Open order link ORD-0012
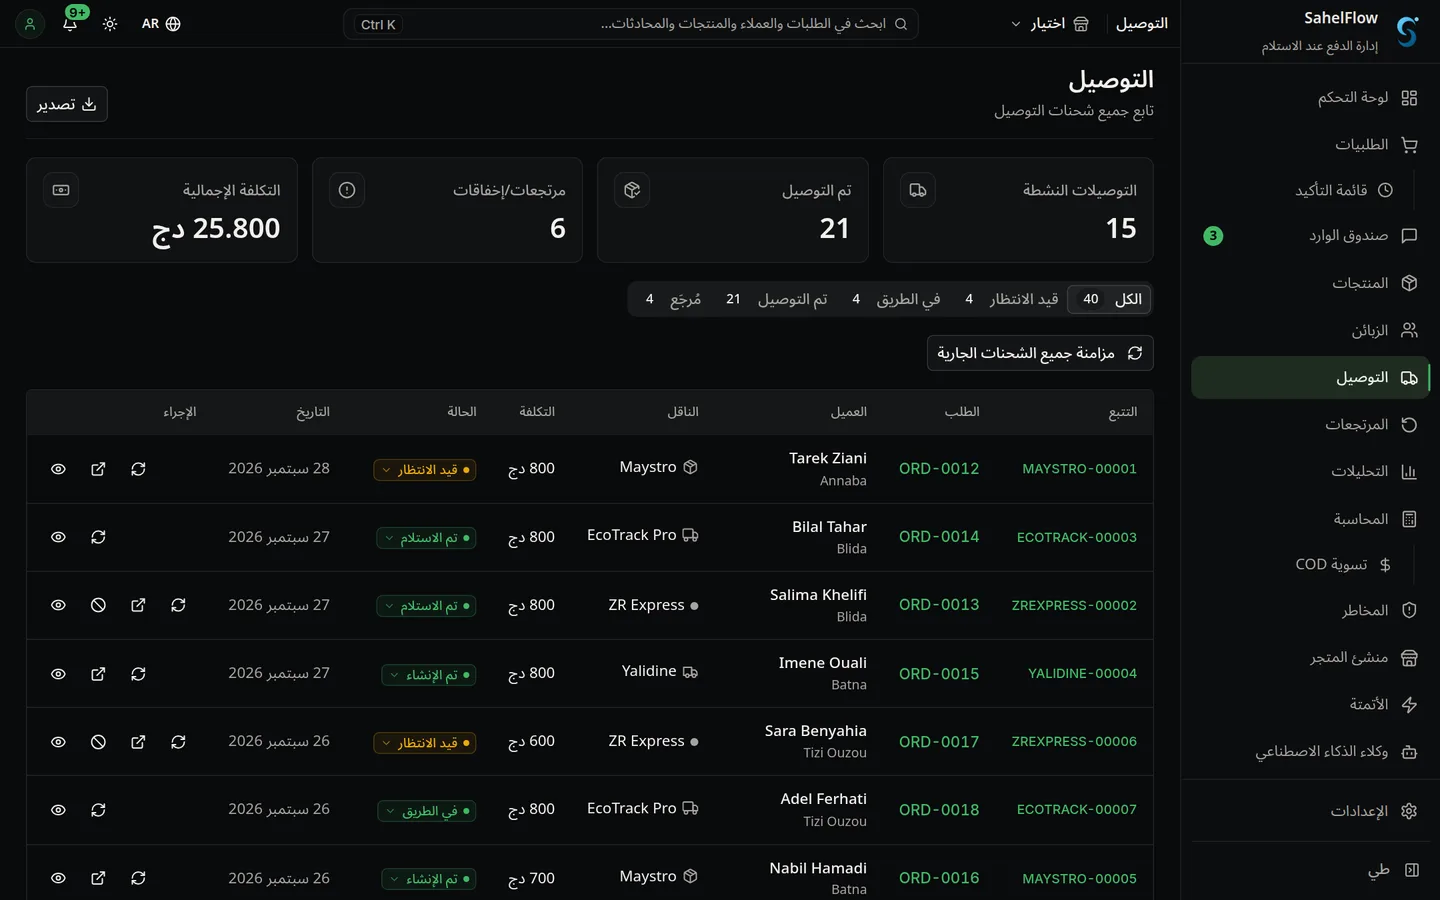 pos(939,469)
